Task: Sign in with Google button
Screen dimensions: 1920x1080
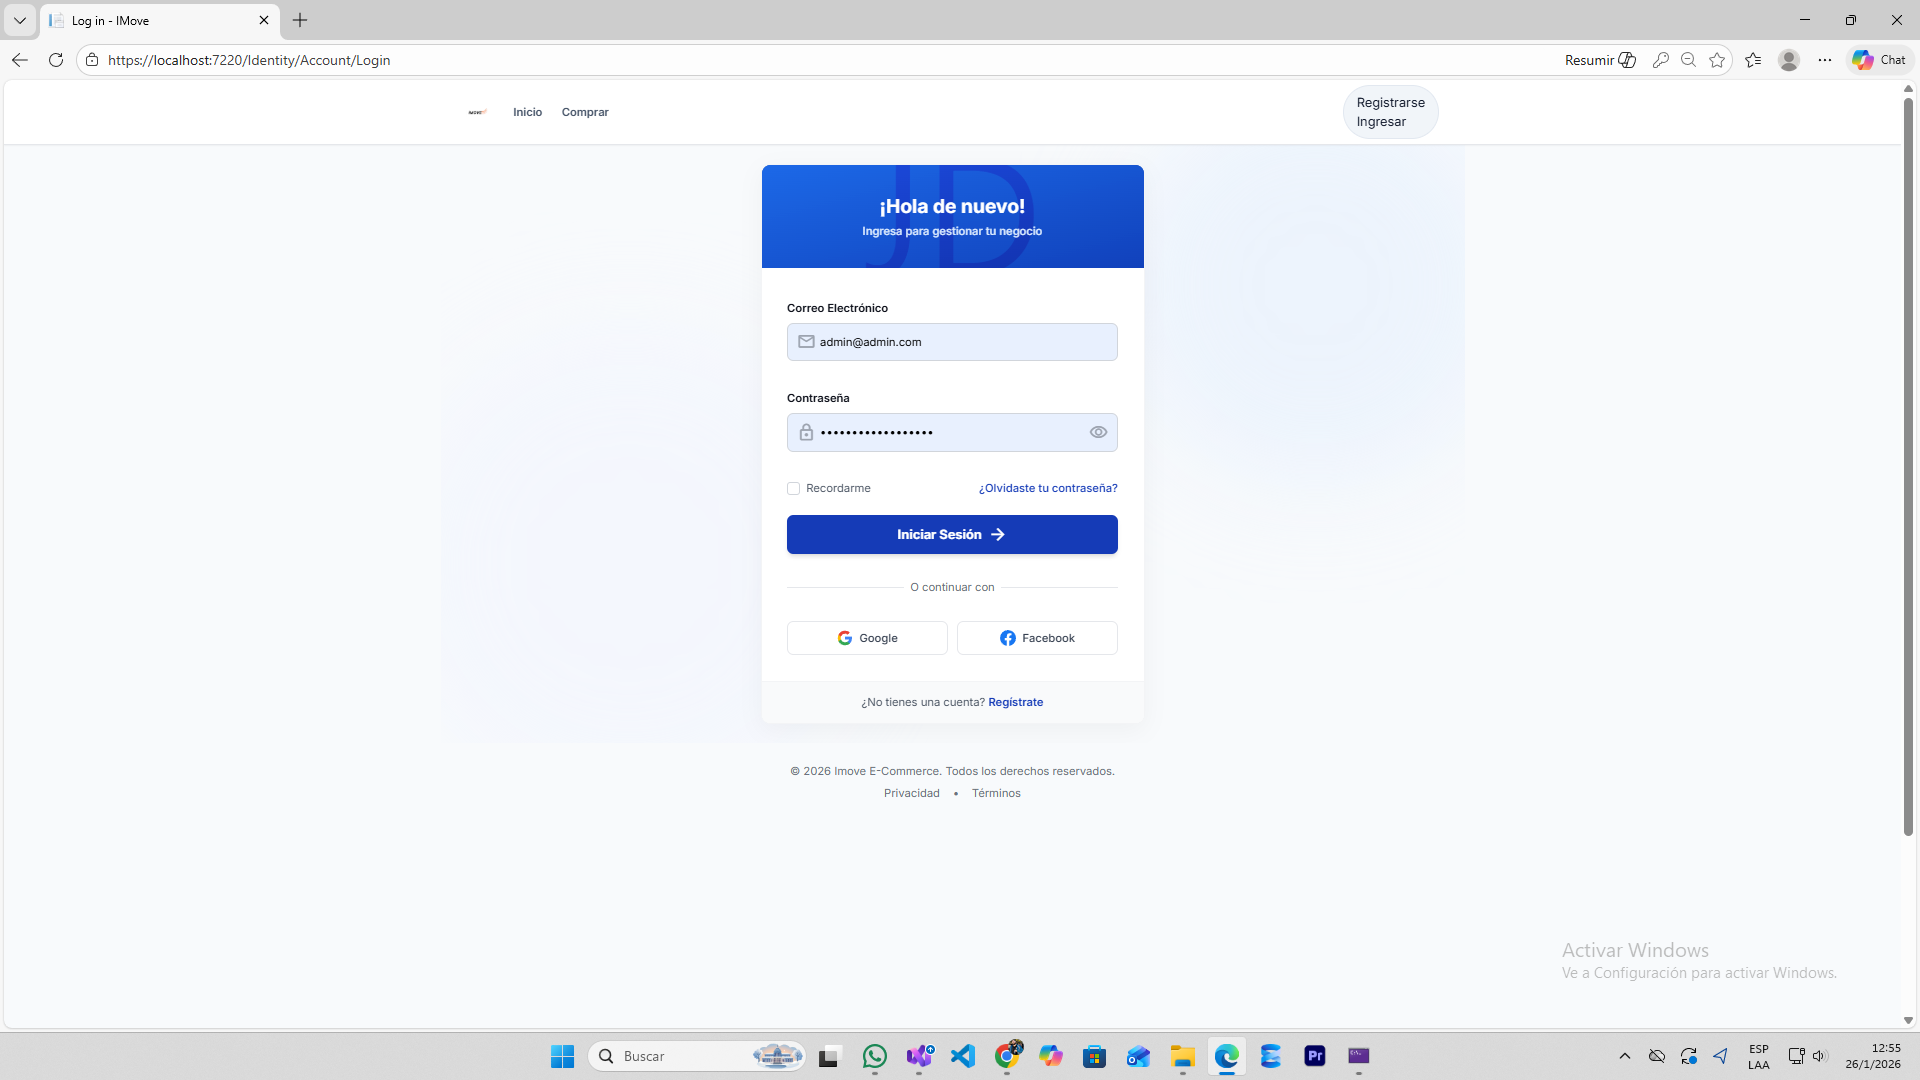Action: click(867, 638)
